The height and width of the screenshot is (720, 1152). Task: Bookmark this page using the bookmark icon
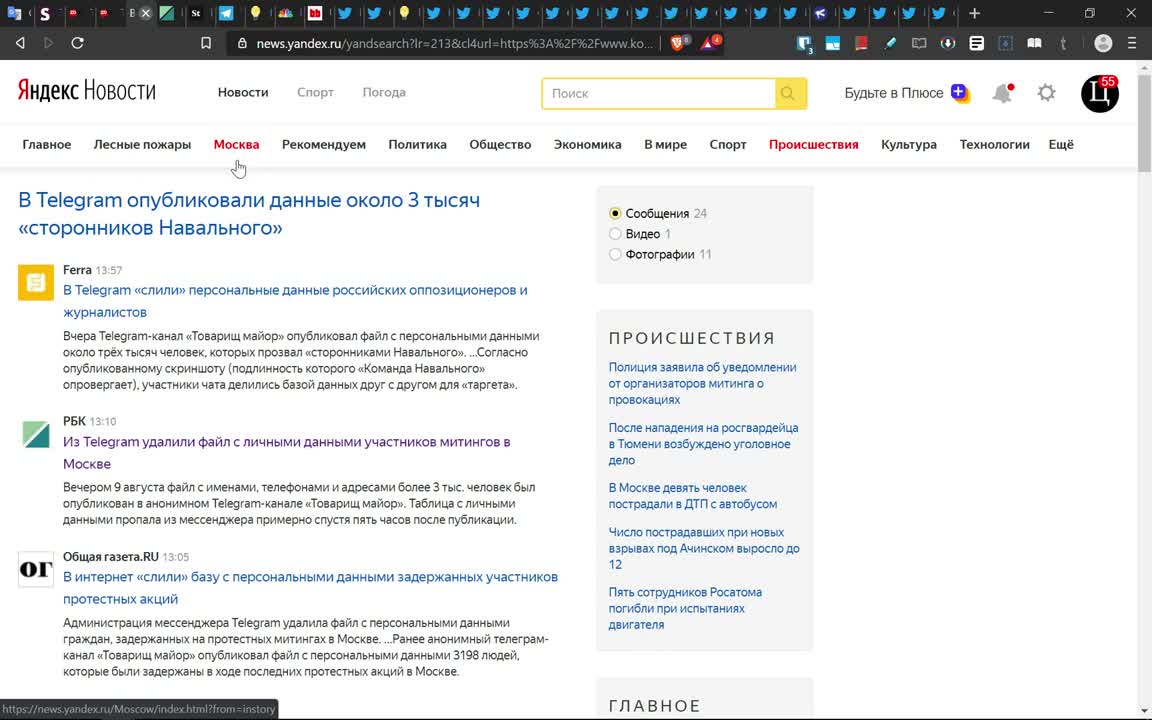point(206,43)
